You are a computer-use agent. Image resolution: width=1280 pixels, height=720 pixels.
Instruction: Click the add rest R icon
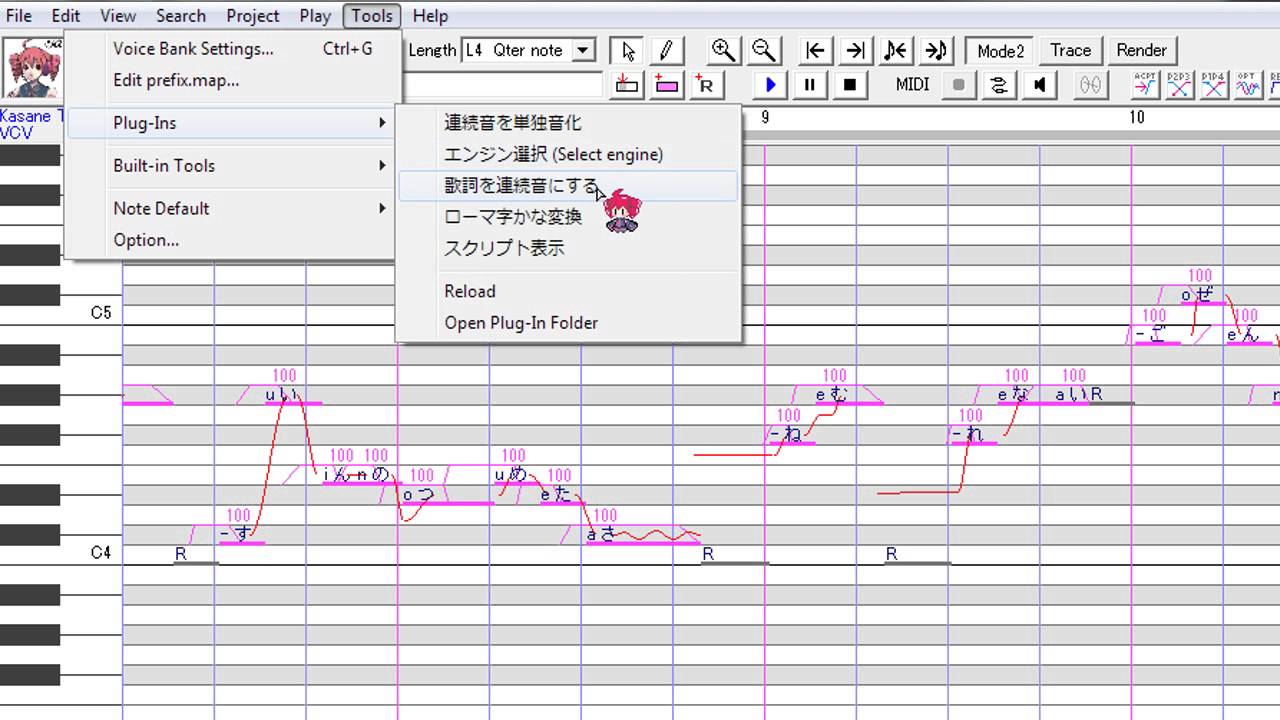(705, 84)
